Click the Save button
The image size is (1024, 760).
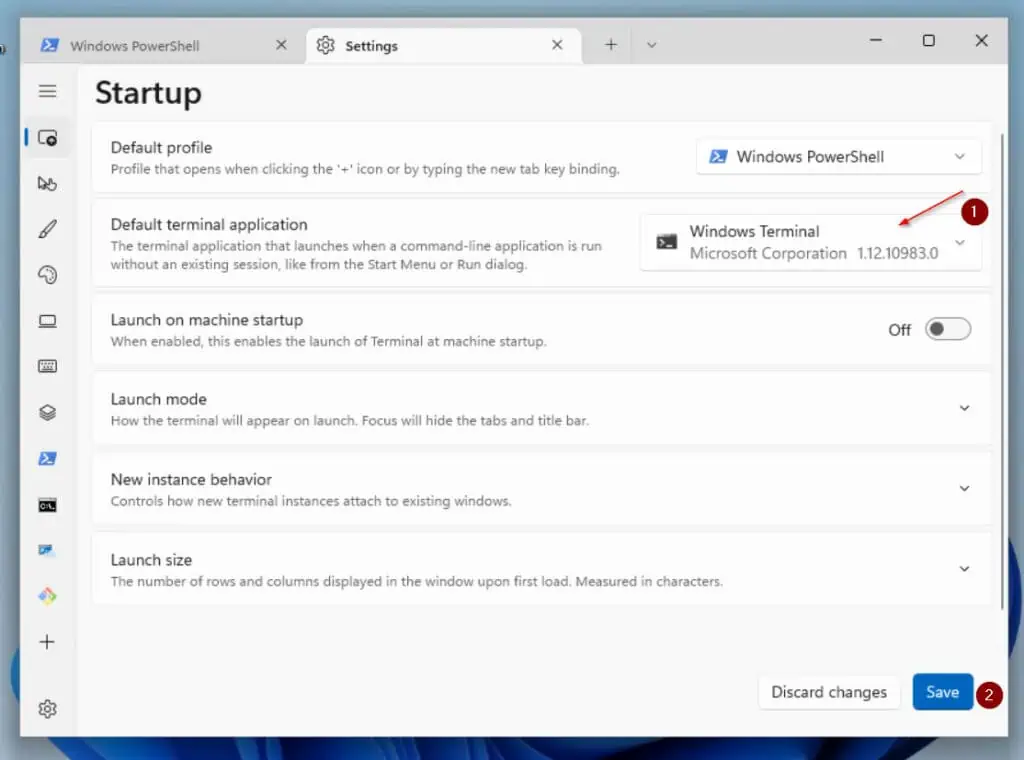tap(942, 691)
